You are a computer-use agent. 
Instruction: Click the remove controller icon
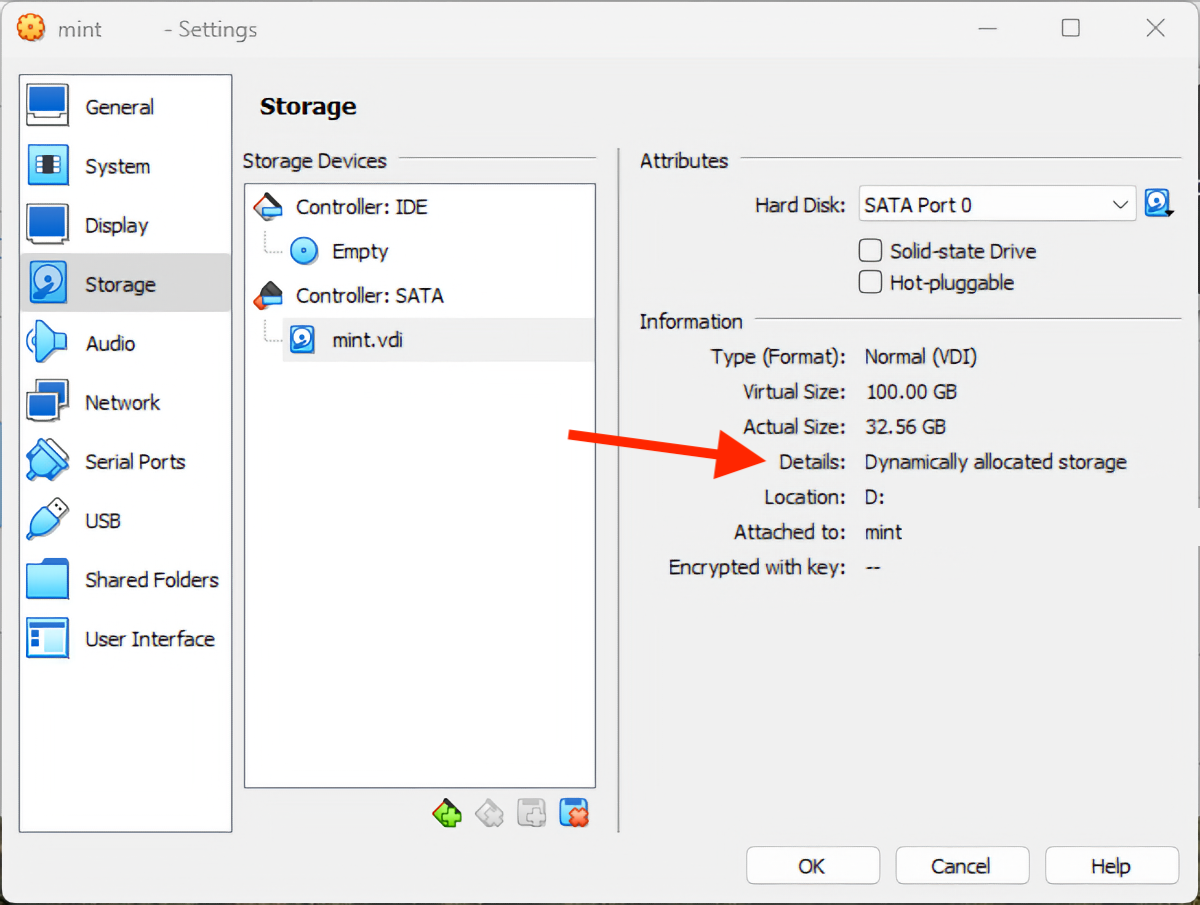[x=489, y=813]
